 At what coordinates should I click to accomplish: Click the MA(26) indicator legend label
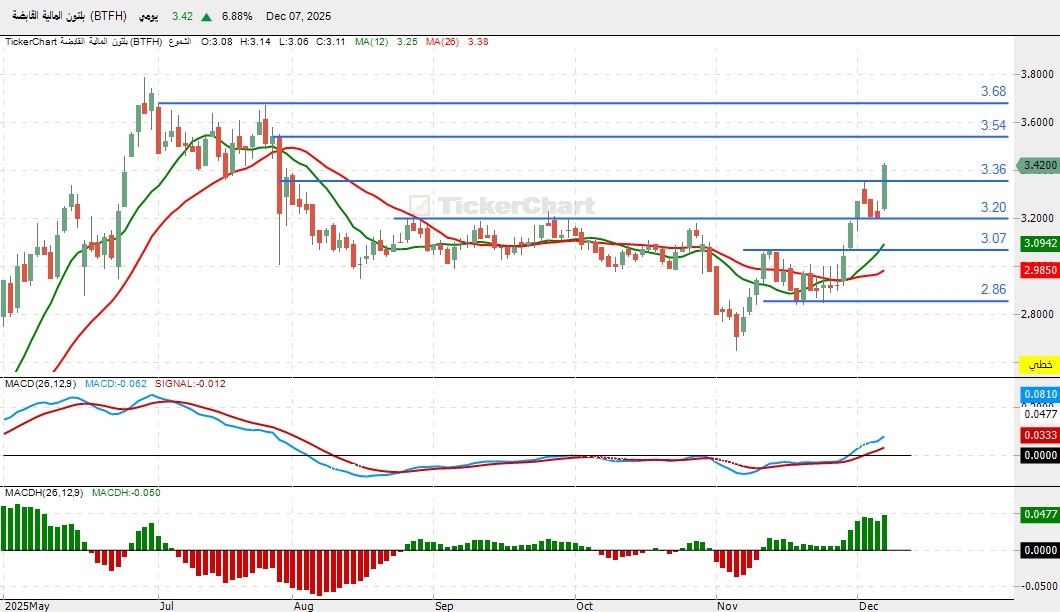(441, 41)
